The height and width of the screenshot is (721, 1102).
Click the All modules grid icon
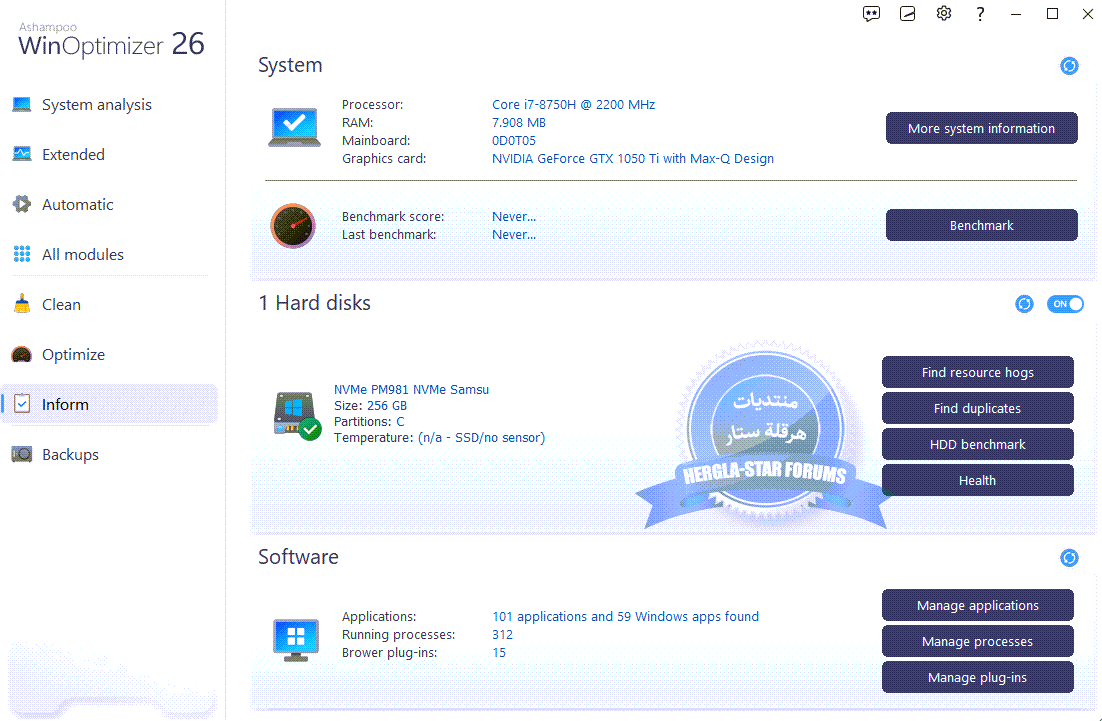point(22,254)
